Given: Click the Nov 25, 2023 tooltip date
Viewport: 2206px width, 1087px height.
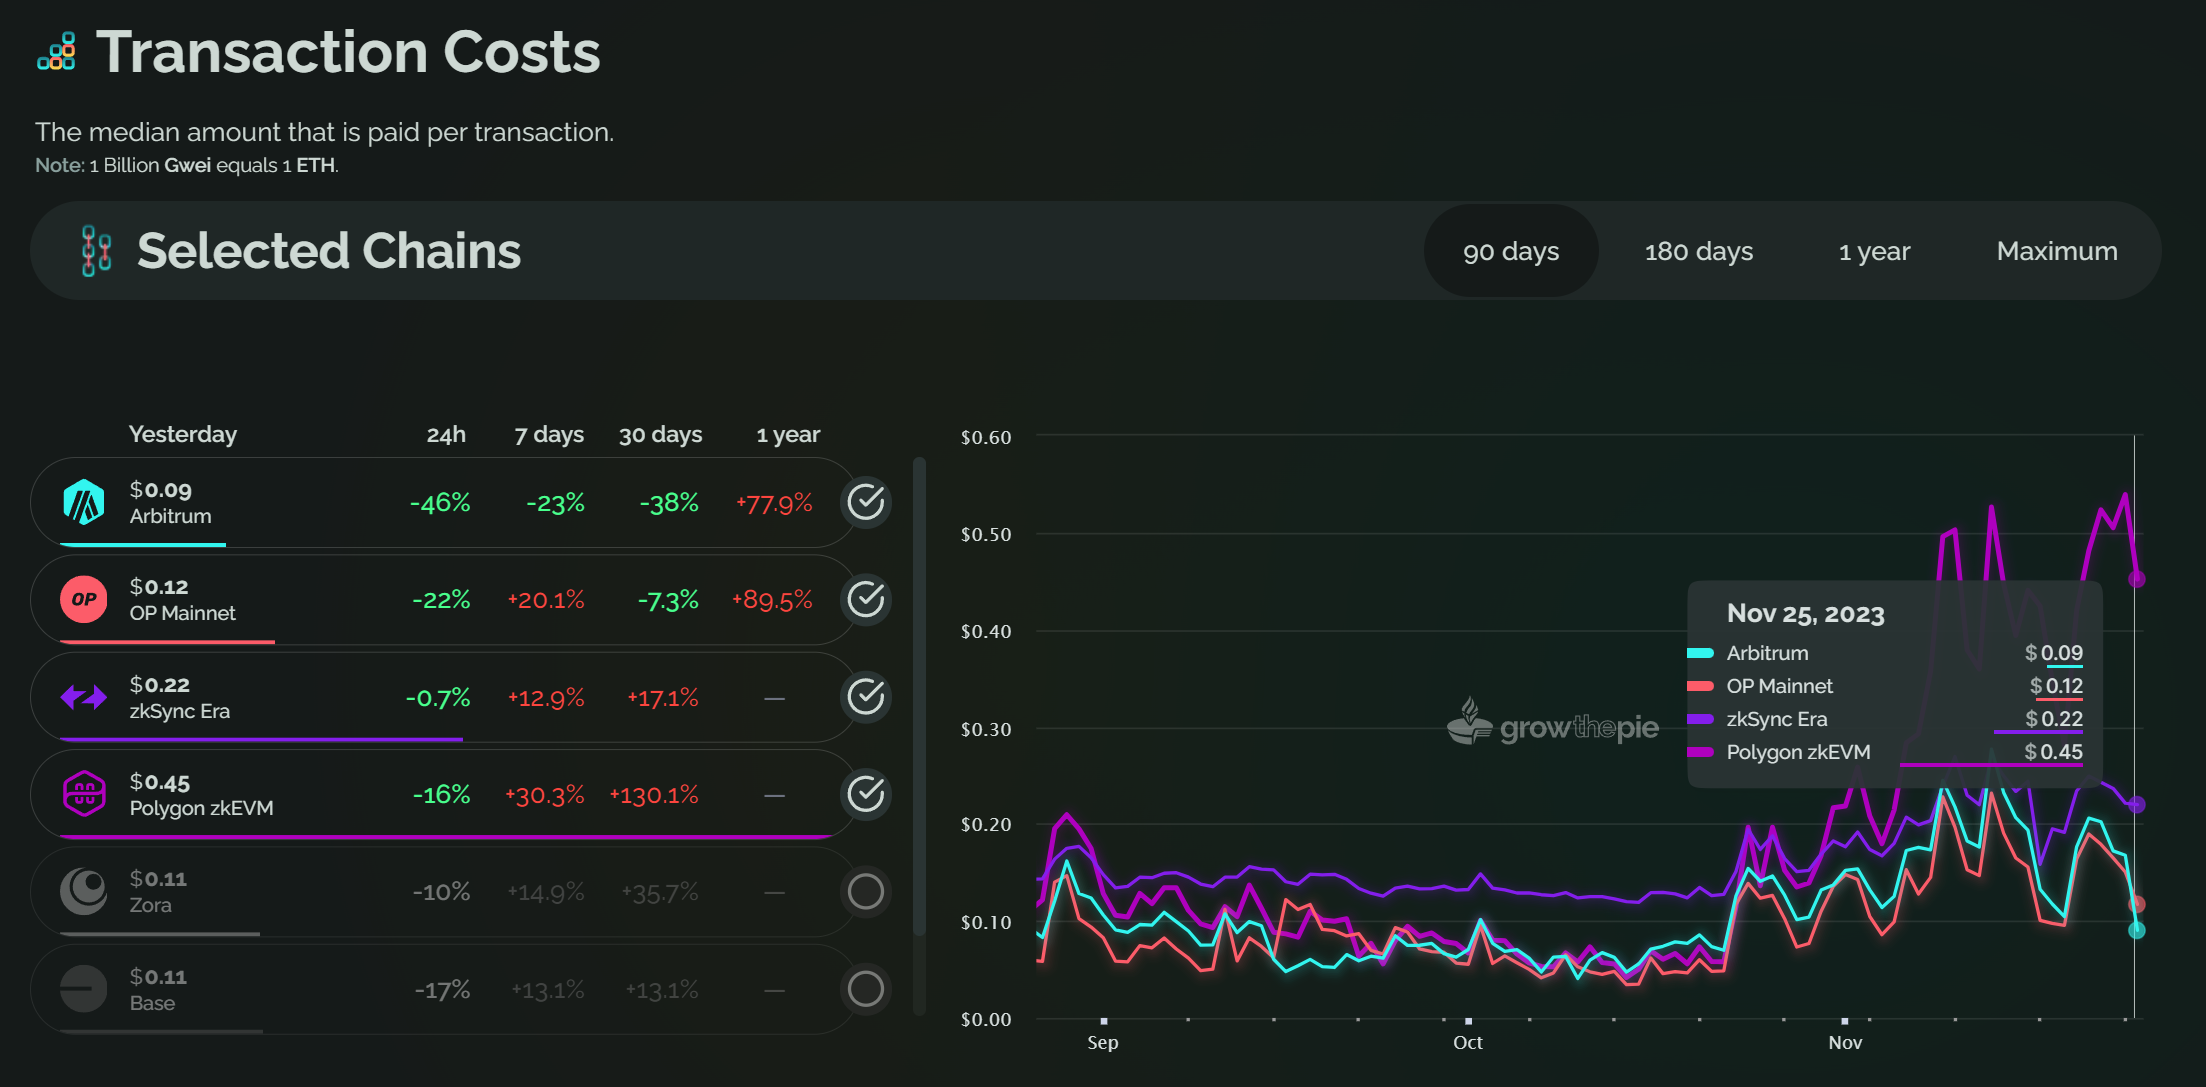Looking at the screenshot, I should click(1806, 614).
